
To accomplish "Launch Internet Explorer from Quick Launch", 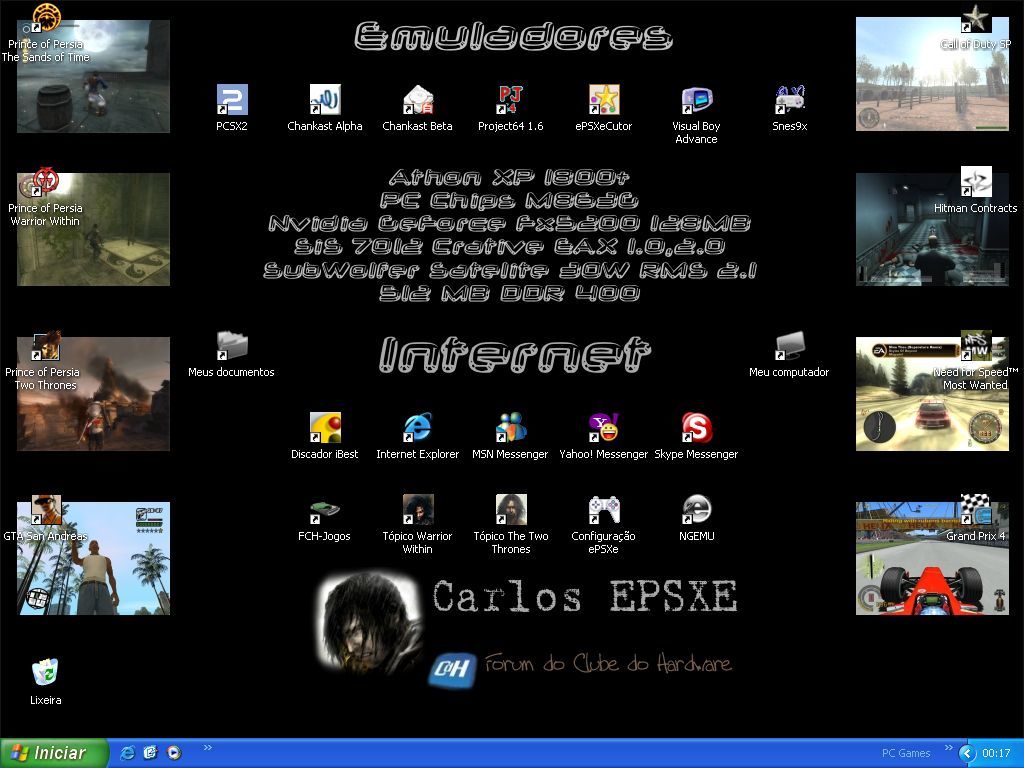I will pyautogui.click(x=127, y=753).
